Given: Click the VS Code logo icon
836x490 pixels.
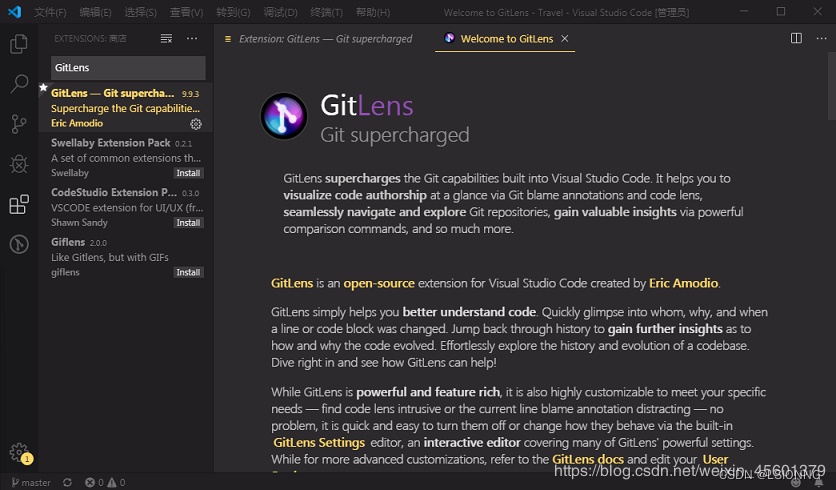Looking at the screenshot, I should [14, 12].
